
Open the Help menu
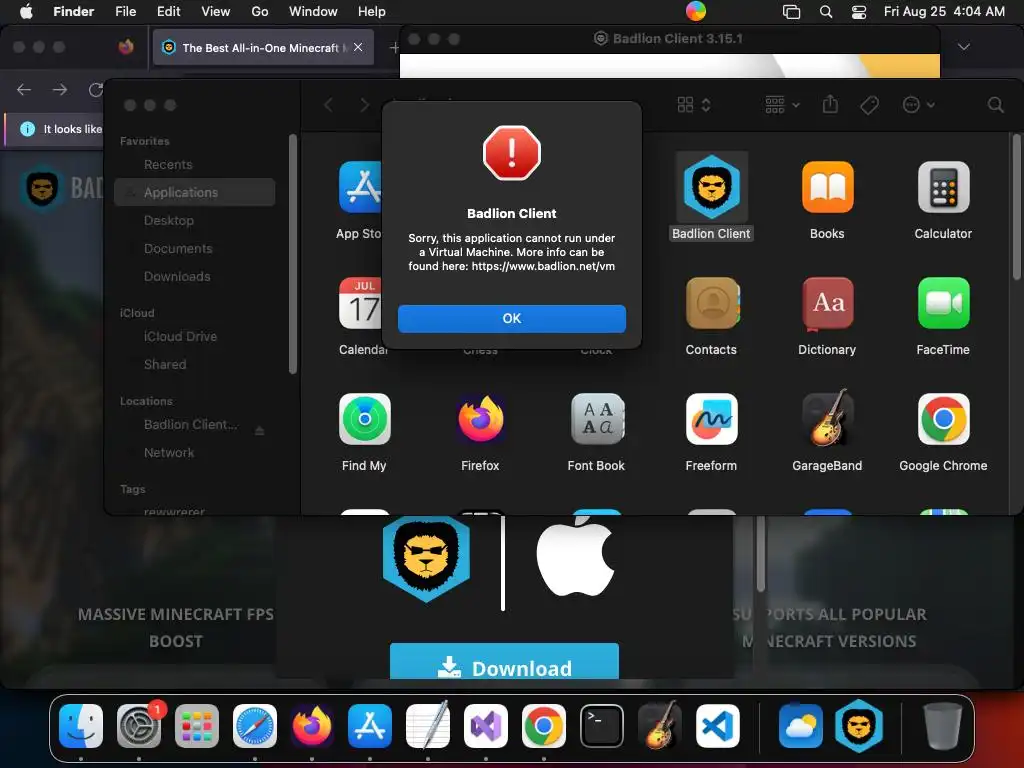pyautogui.click(x=372, y=11)
